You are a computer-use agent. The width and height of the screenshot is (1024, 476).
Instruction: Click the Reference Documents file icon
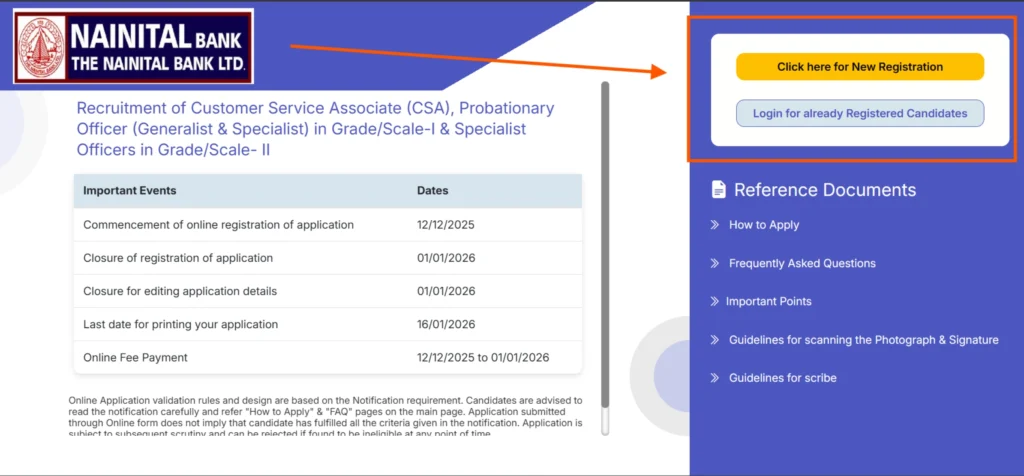point(718,190)
